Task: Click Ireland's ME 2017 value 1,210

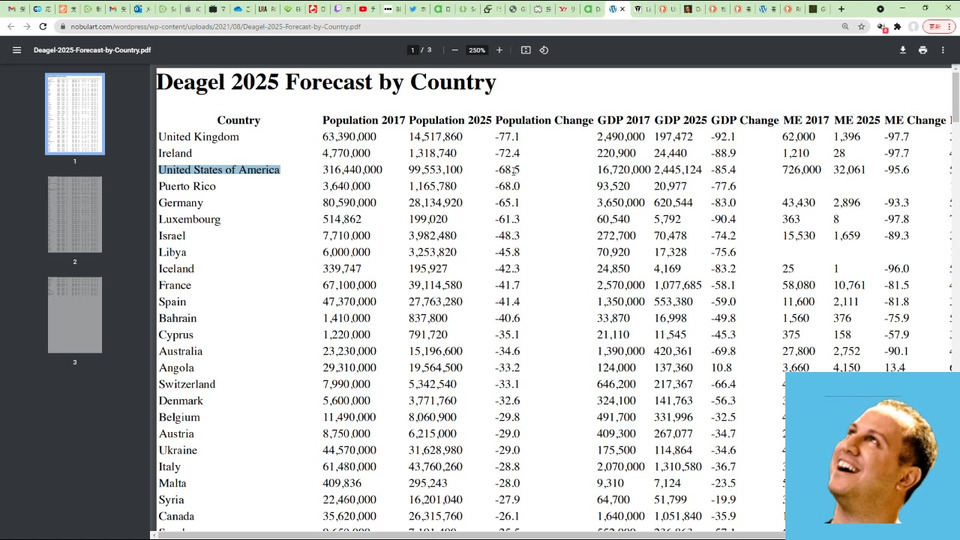Action: 795,153
